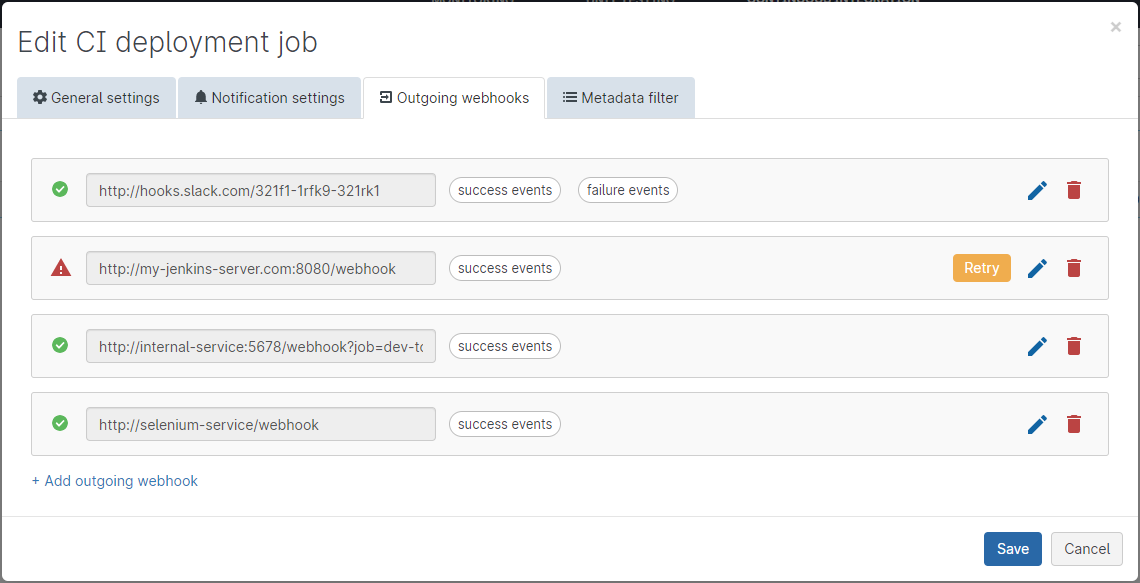
Task: Cancel editing the deployment job
Action: 1086,549
